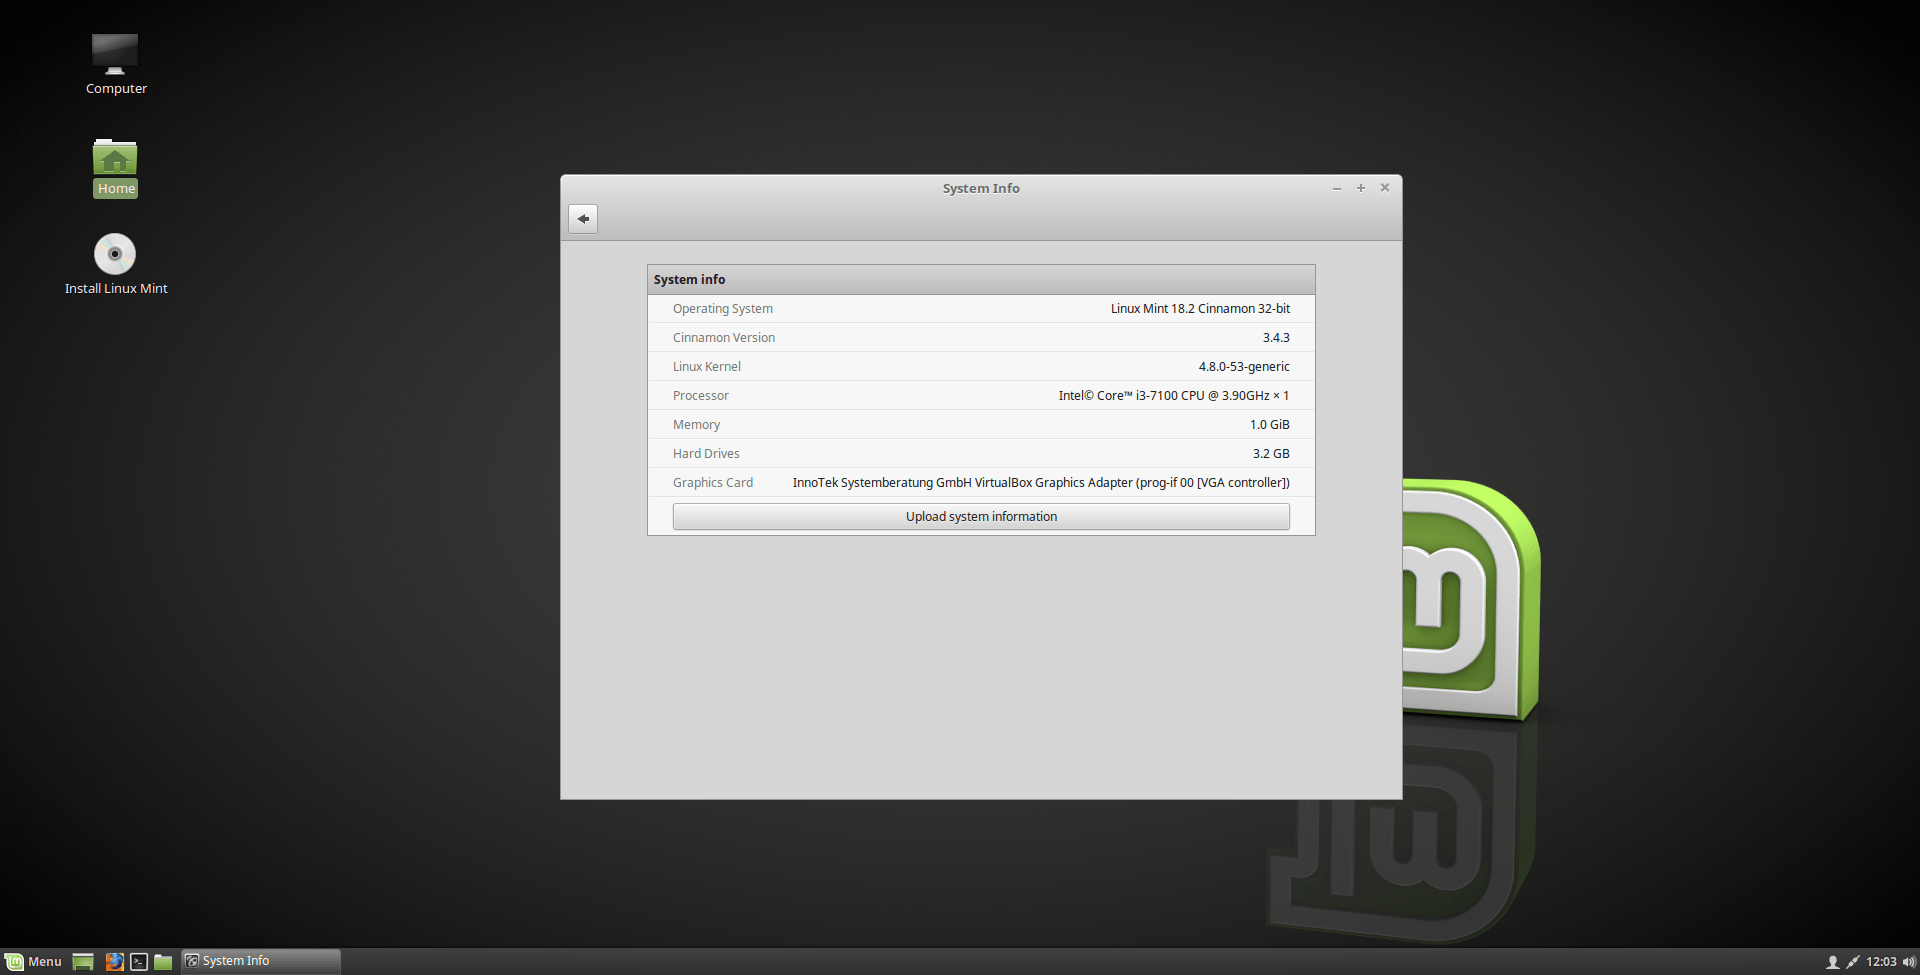Click the 12:03 clock in the panel
The height and width of the screenshot is (975, 1920).
[1881, 962]
